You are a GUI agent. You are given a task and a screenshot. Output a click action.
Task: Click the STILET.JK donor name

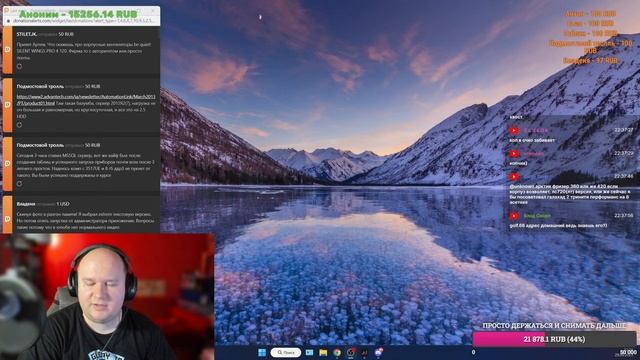point(28,34)
